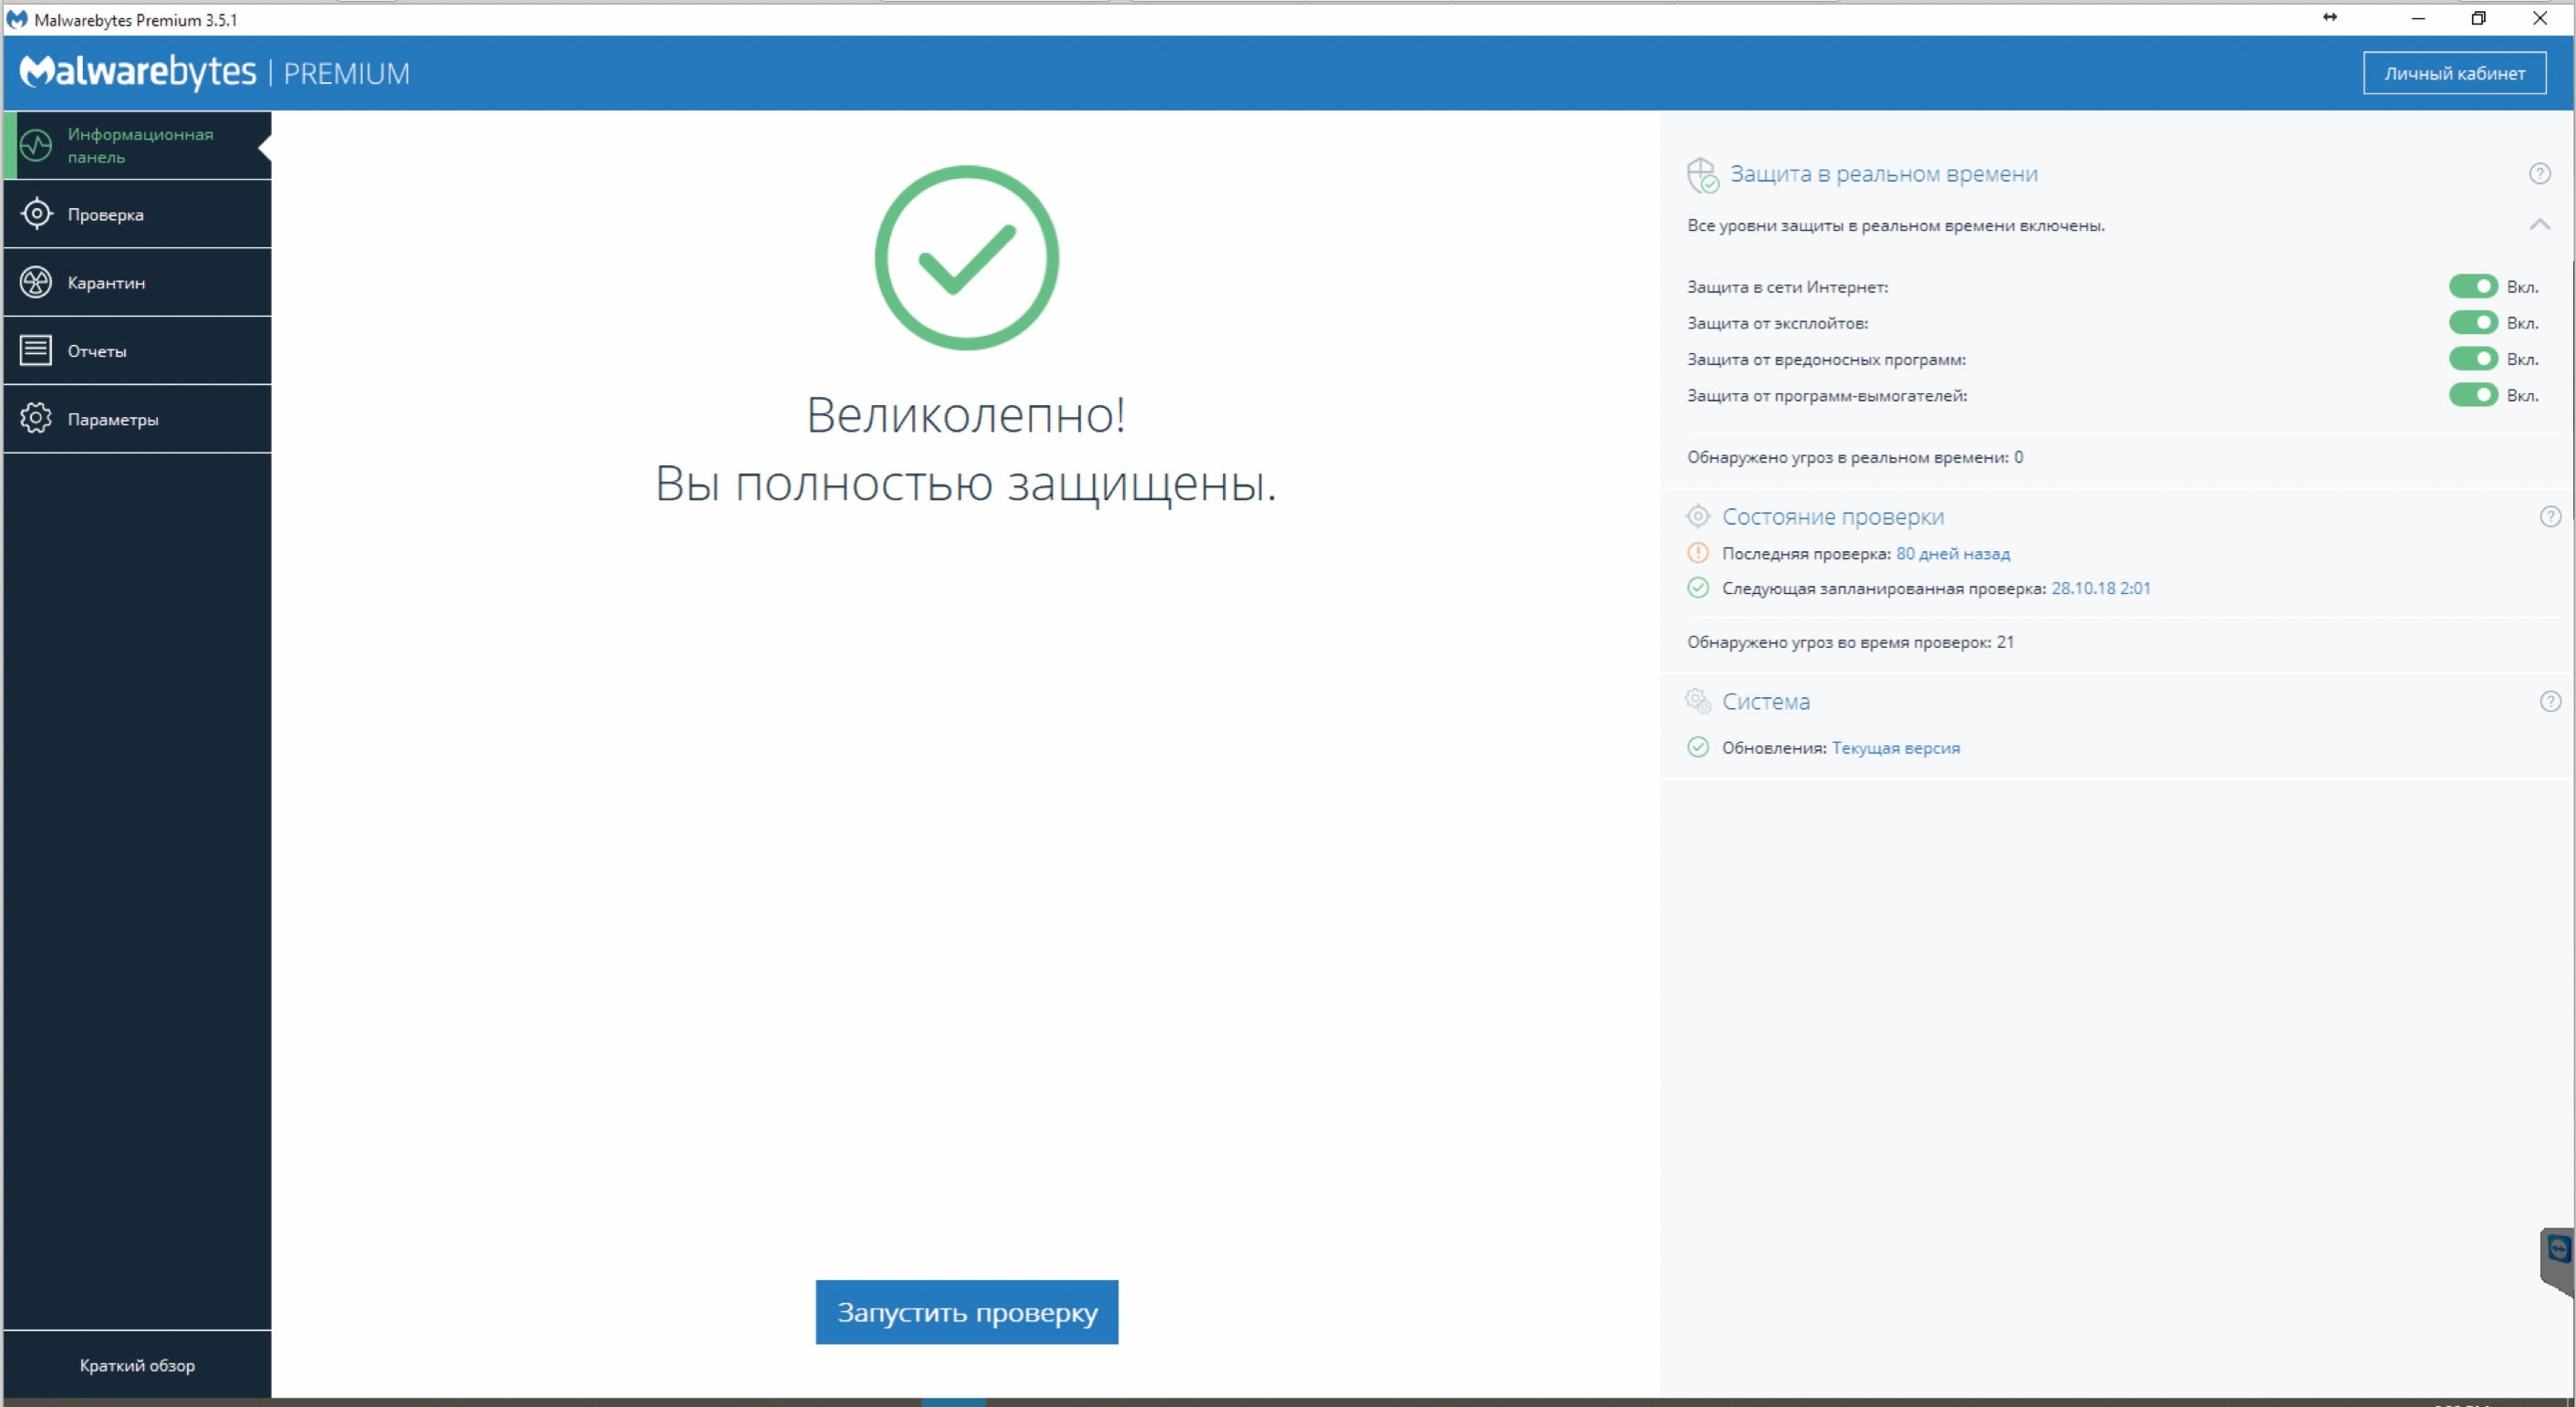Click the Отчеты reports list icon
The width and height of the screenshot is (2576, 1407).
36,350
